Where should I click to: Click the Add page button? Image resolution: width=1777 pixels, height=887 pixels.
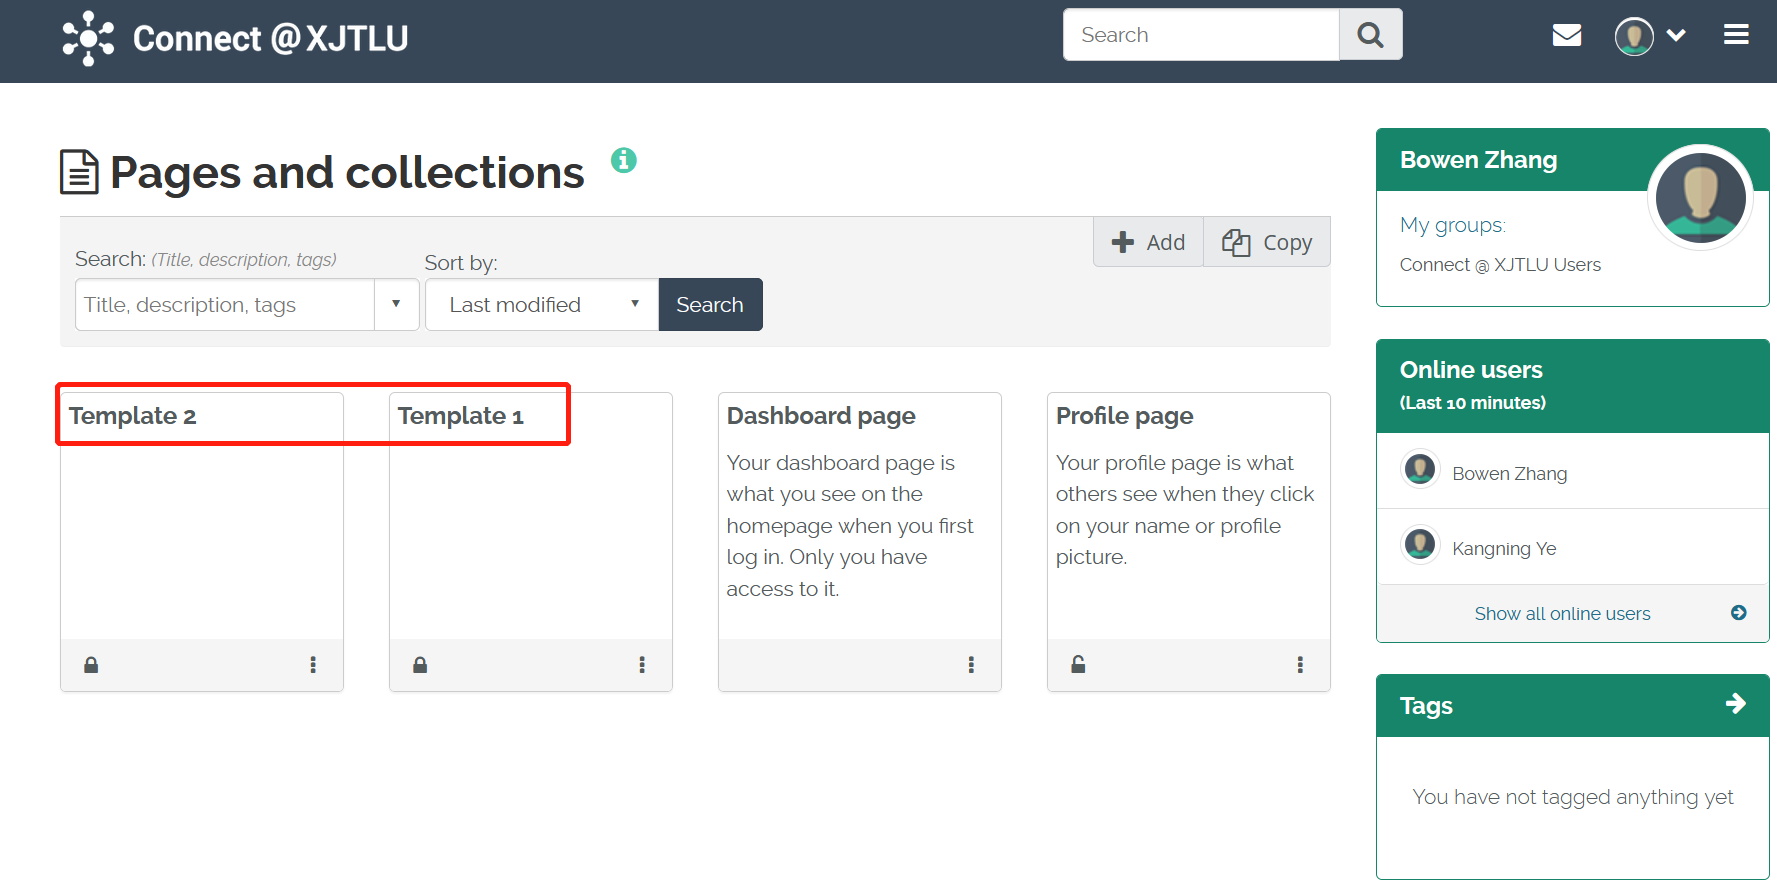click(x=1148, y=242)
